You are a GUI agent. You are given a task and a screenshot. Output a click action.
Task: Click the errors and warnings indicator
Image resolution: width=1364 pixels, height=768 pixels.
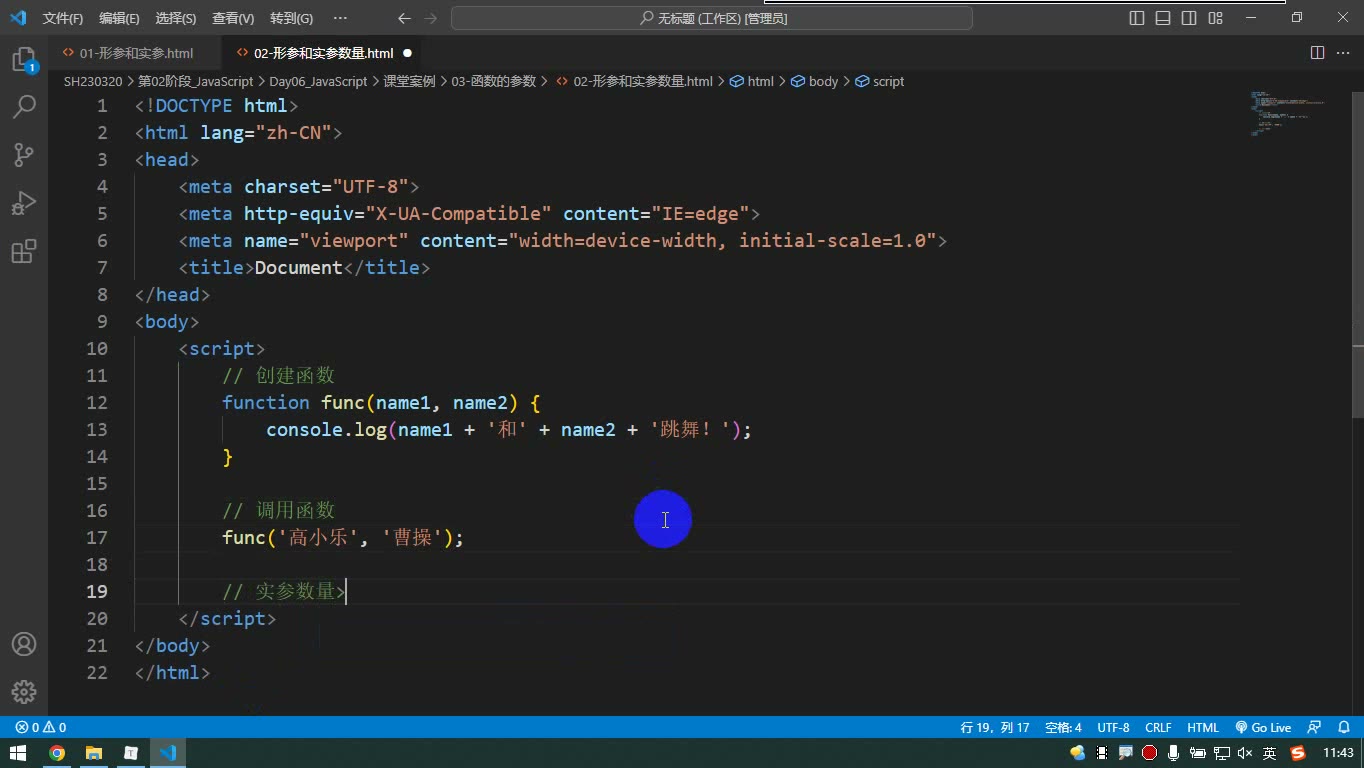click(41, 728)
